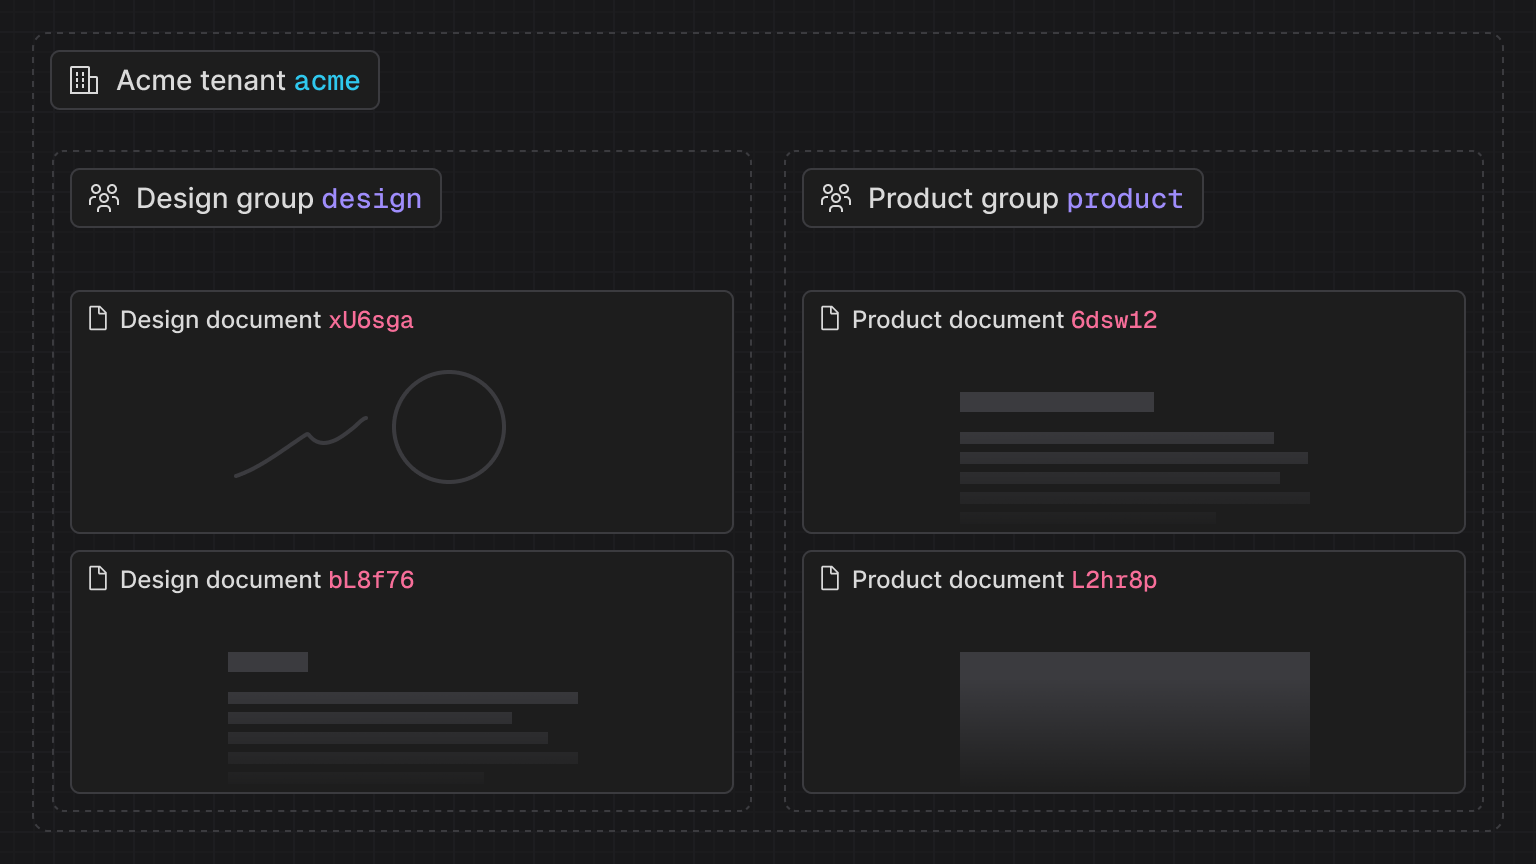The width and height of the screenshot is (1536, 864).
Task: Click the building icon next to Acme tenant
Action: point(84,80)
